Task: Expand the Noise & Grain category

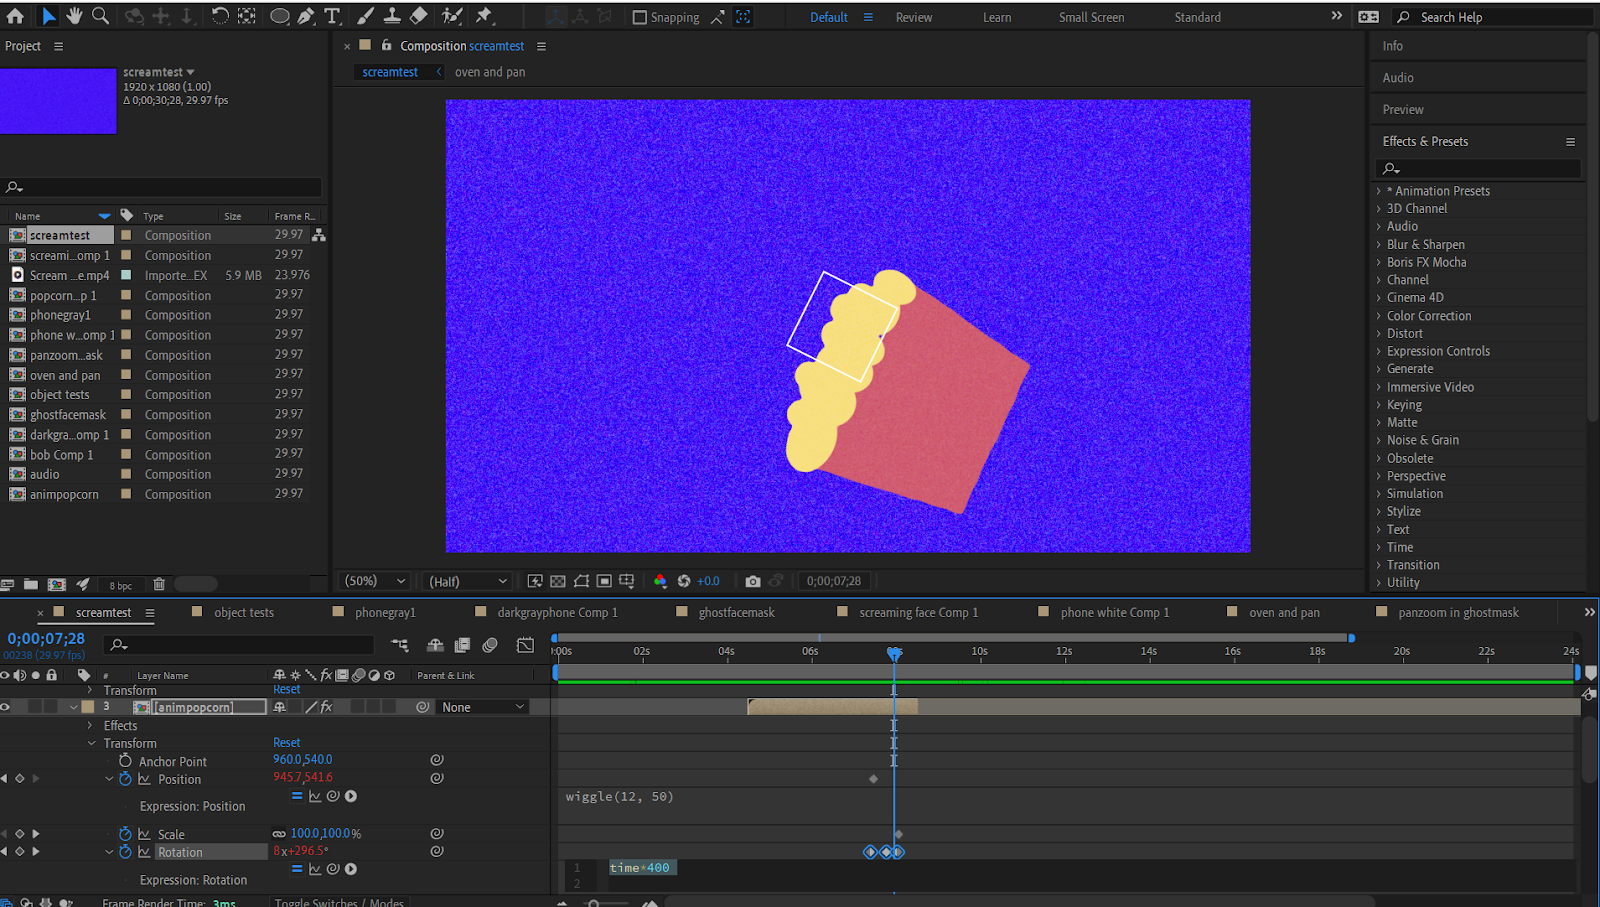Action: click(1379, 440)
